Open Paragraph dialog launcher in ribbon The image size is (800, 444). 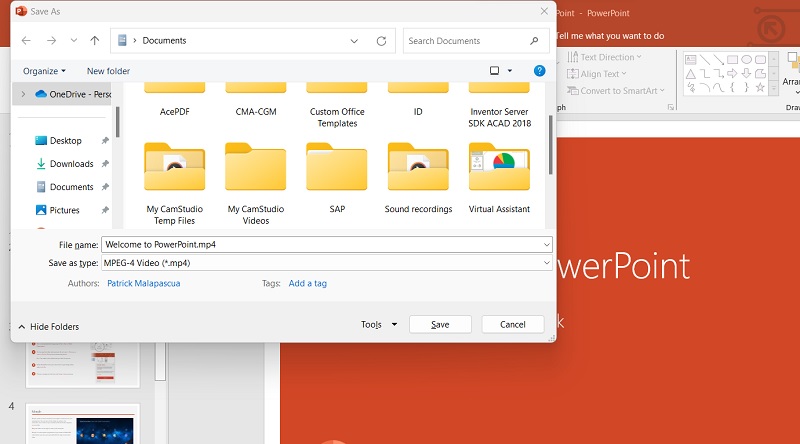671,107
